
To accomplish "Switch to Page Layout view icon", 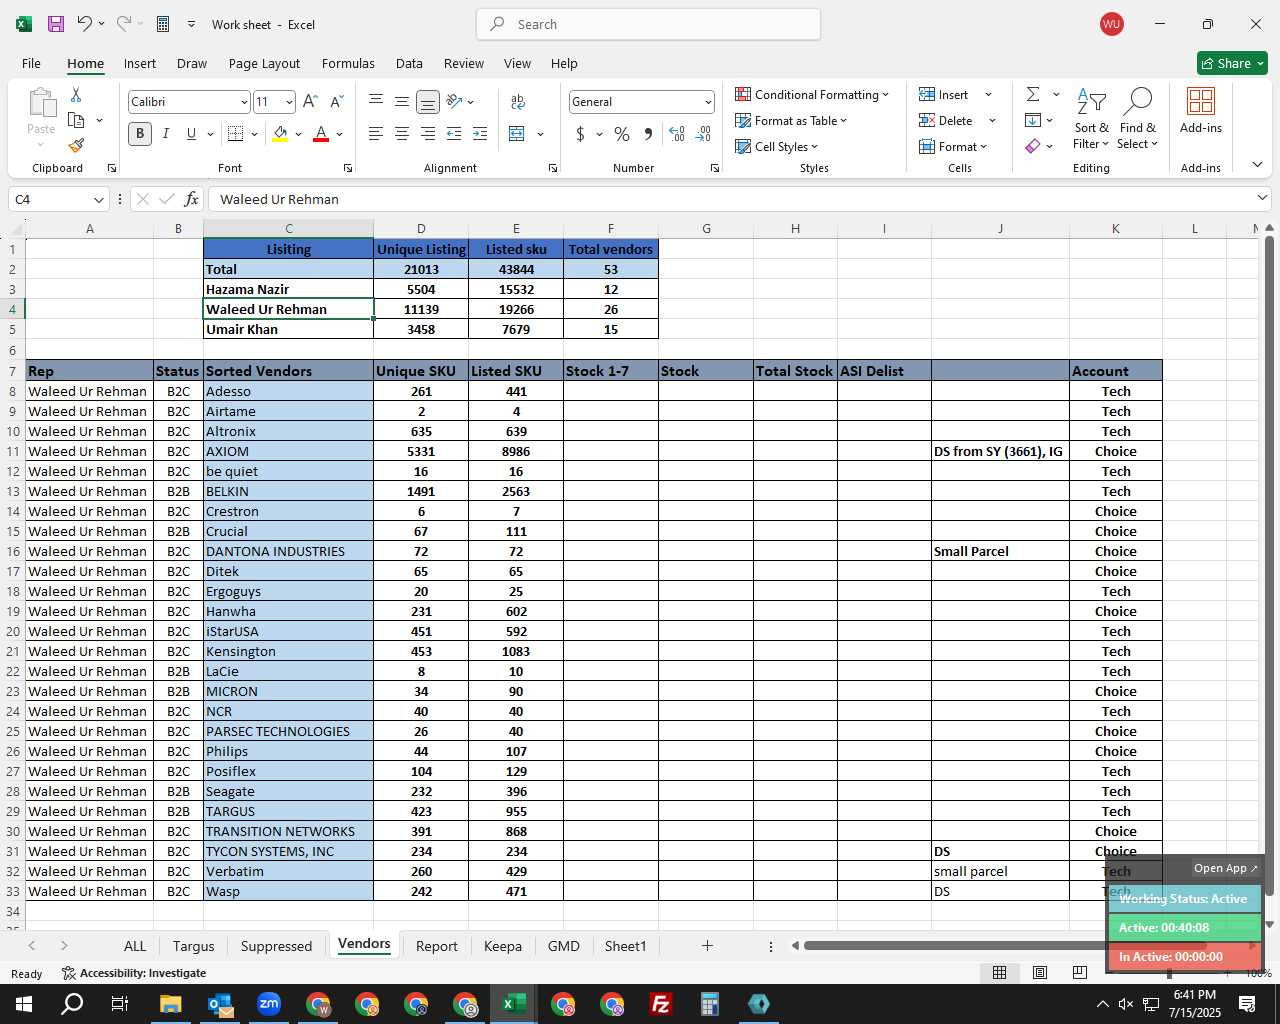I will (1040, 973).
